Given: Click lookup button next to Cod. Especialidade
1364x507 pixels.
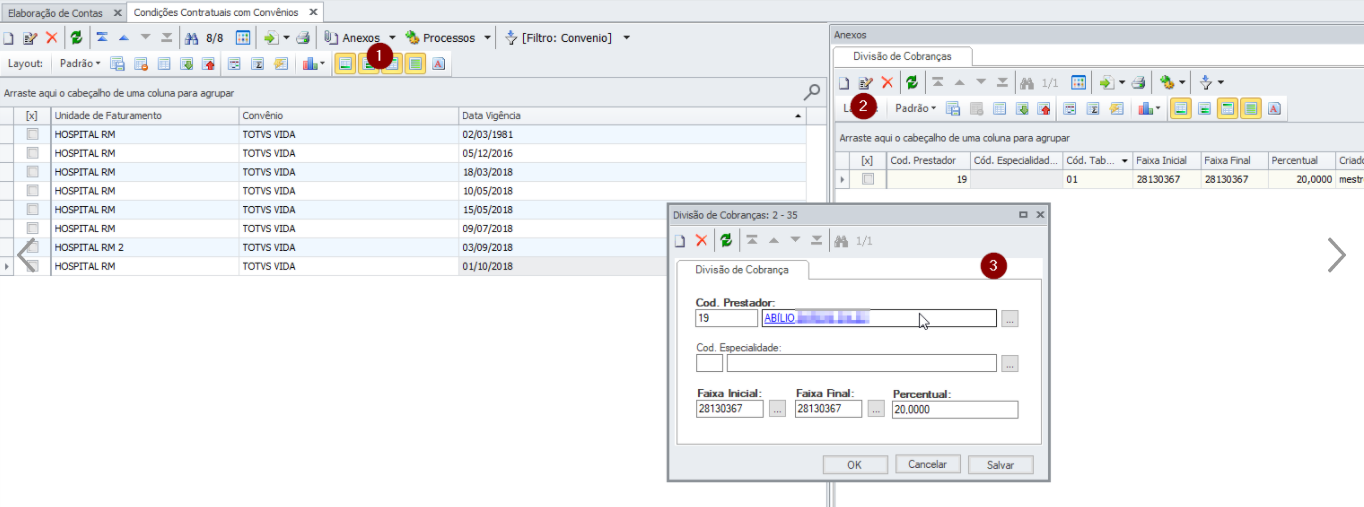Looking at the screenshot, I should (x=1010, y=363).
